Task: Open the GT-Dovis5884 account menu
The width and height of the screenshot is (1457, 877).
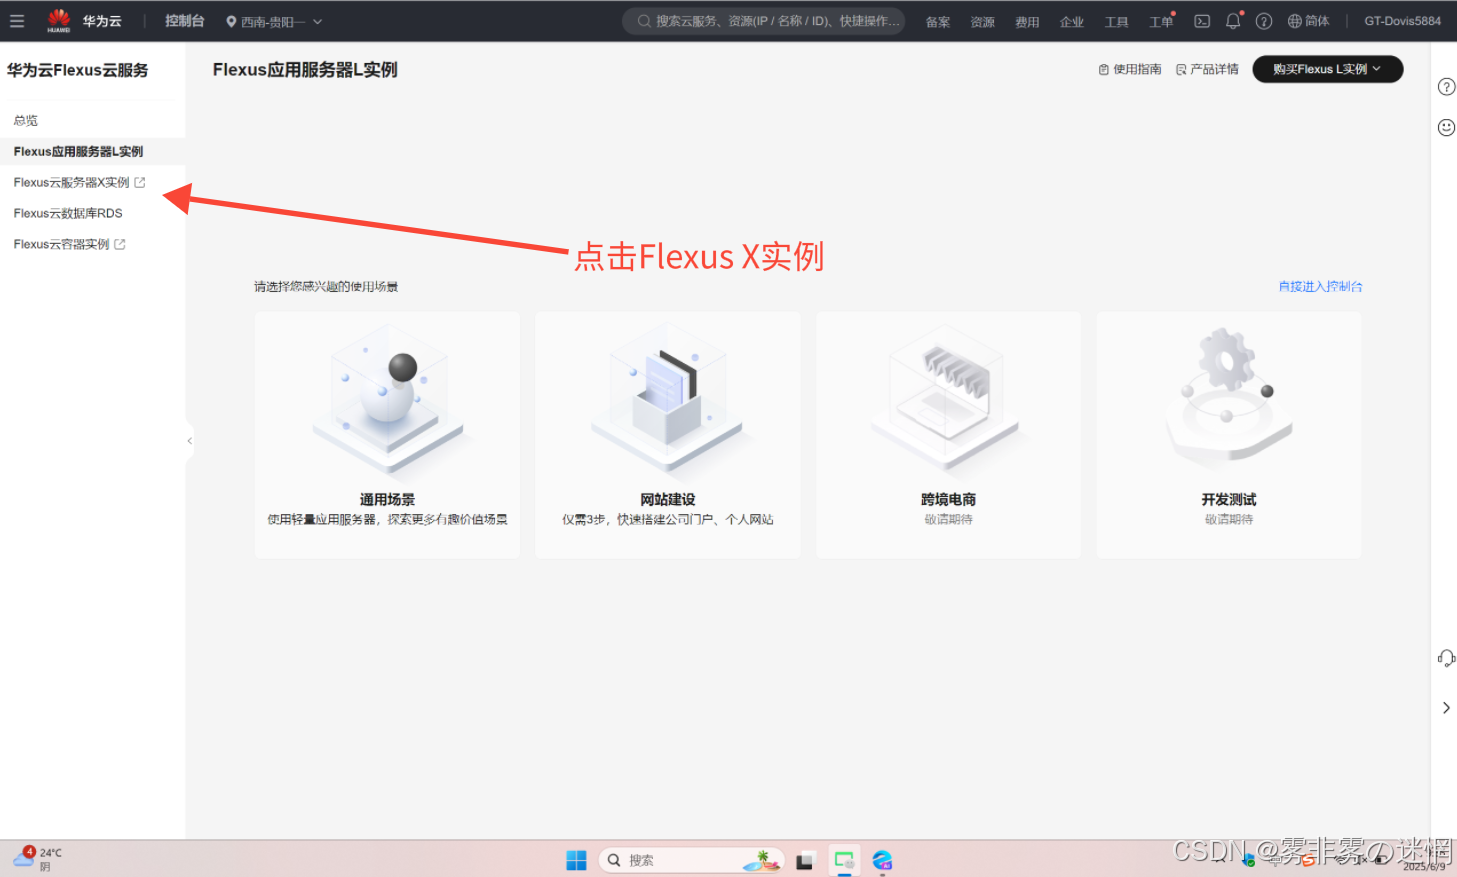Action: pyautogui.click(x=1403, y=21)
